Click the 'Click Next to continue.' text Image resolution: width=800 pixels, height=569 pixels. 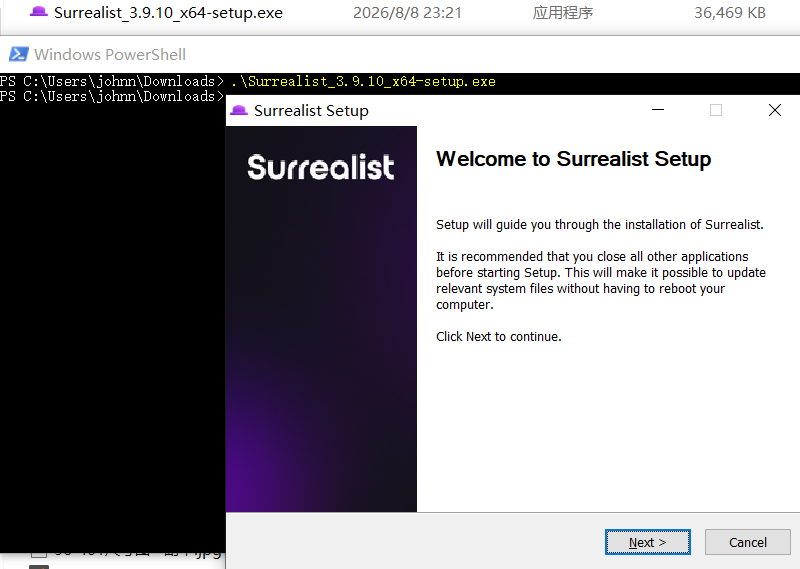click(x=498, y=337)
